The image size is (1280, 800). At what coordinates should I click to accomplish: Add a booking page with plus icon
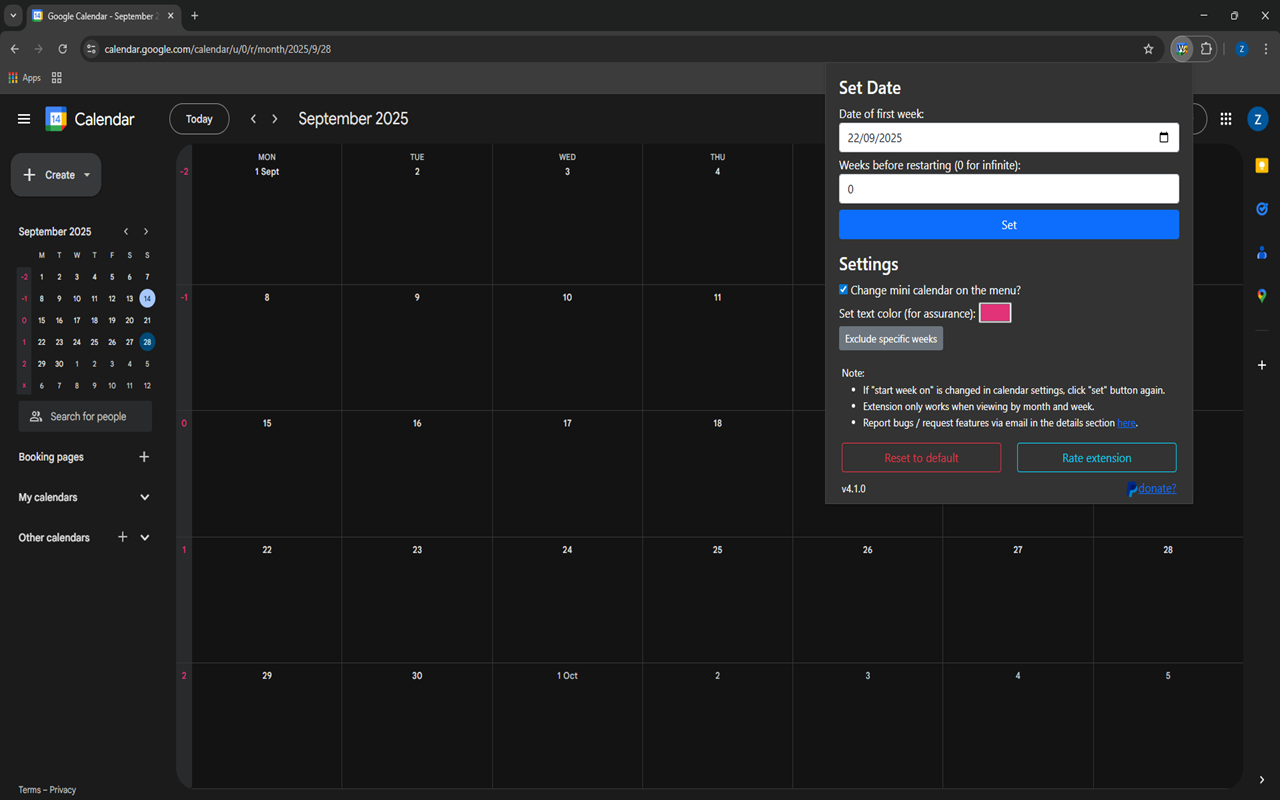pyautogui.click(x=144, y=457)
